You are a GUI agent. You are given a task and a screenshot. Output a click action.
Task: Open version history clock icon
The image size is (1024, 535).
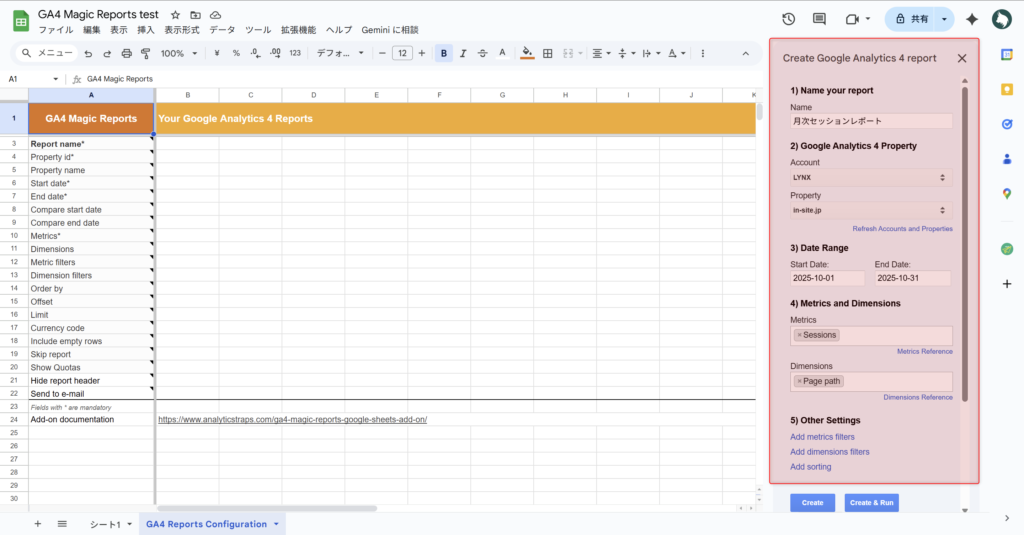click(x=789, y=19)
